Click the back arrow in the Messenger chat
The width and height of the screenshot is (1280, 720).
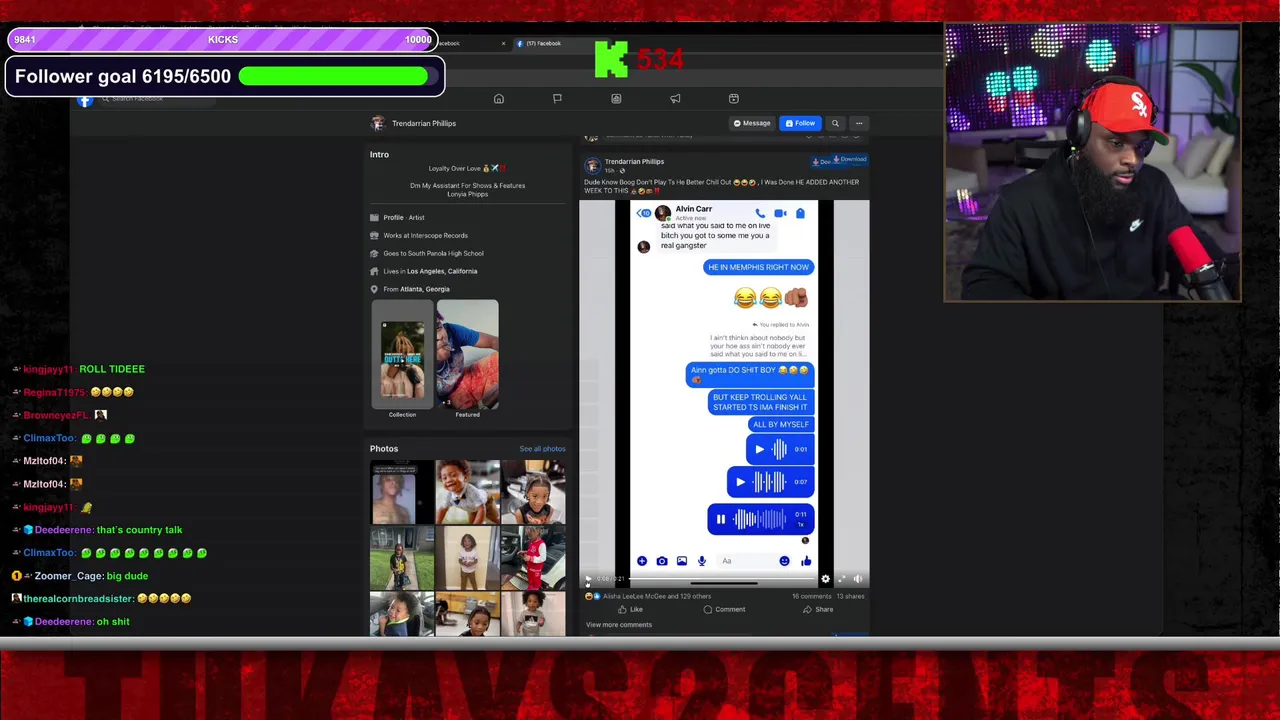pyautogui.click(x=642, y=213)
